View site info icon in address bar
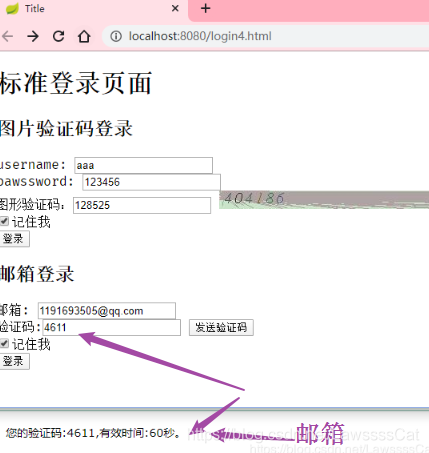This screenshot has height=453, width=429. (116, 36)
